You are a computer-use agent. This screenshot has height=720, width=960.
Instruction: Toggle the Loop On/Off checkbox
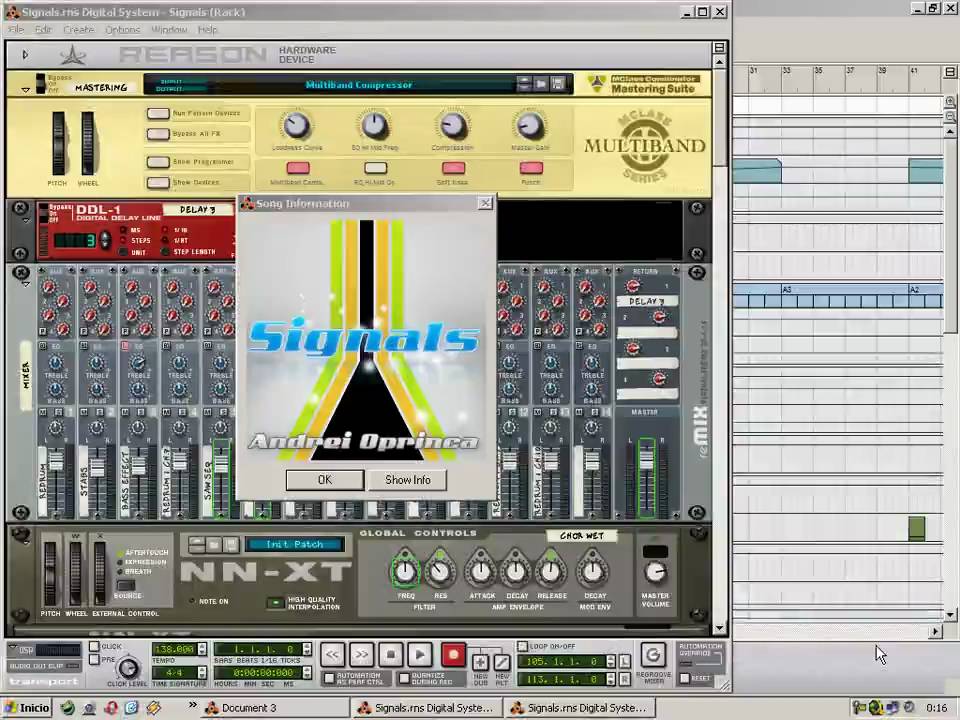click(x=522, y=647)
